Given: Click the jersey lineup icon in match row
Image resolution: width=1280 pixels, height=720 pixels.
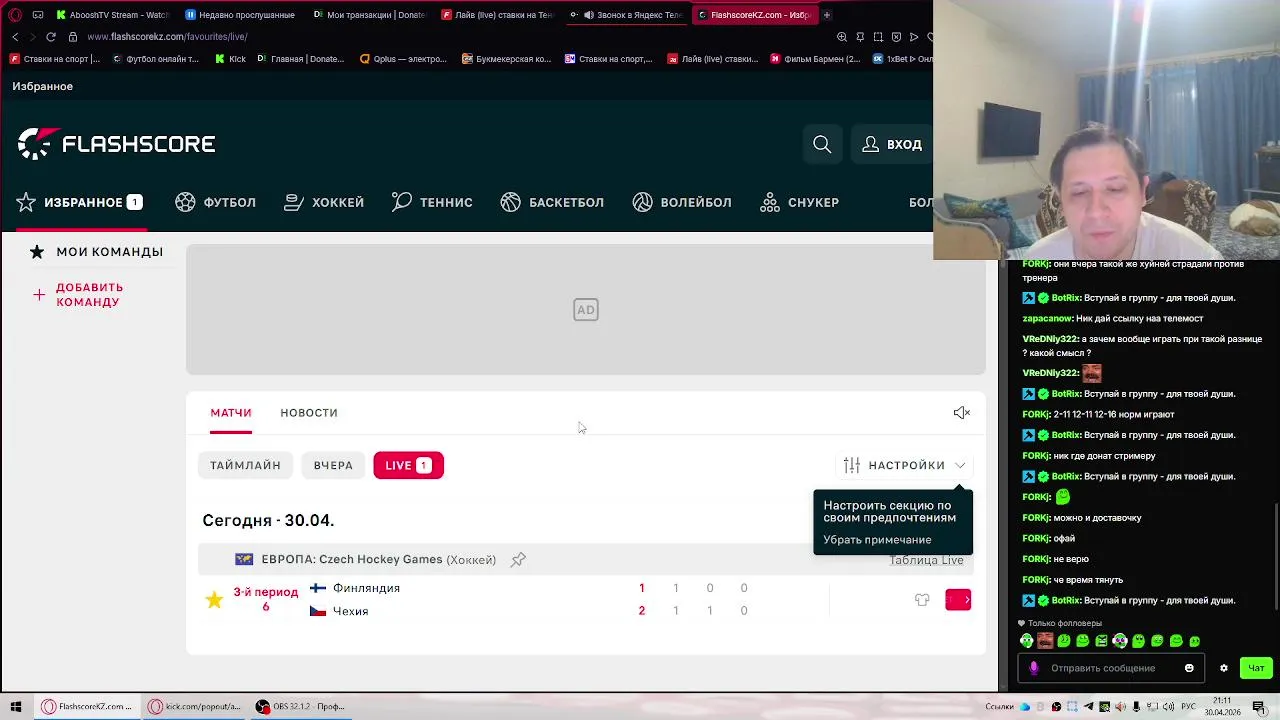Looking at the screenshot, I should pyautogui.click(x=922, y=600).
